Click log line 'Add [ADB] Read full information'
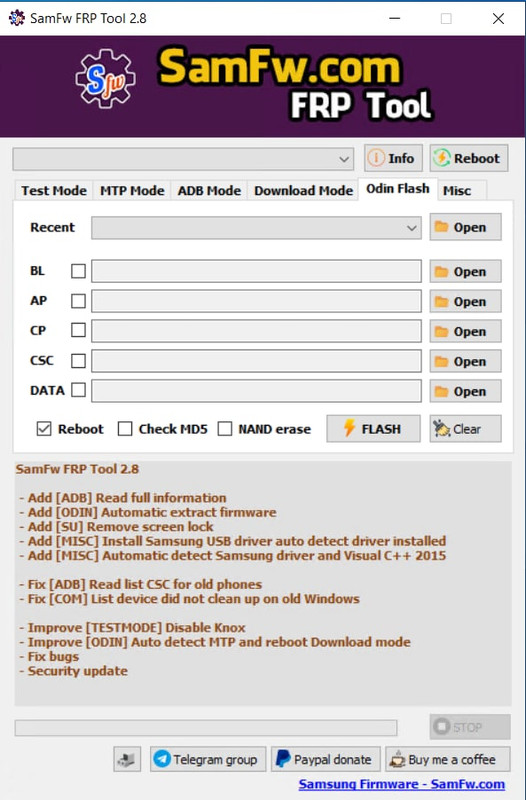526x800 pixels. (x=123, y=498)
